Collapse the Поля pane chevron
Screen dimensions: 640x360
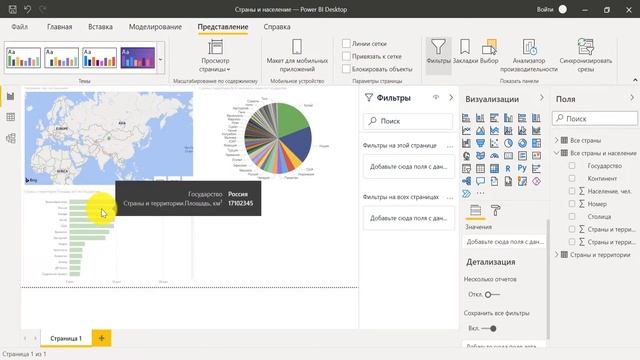(x=632, y=97)
